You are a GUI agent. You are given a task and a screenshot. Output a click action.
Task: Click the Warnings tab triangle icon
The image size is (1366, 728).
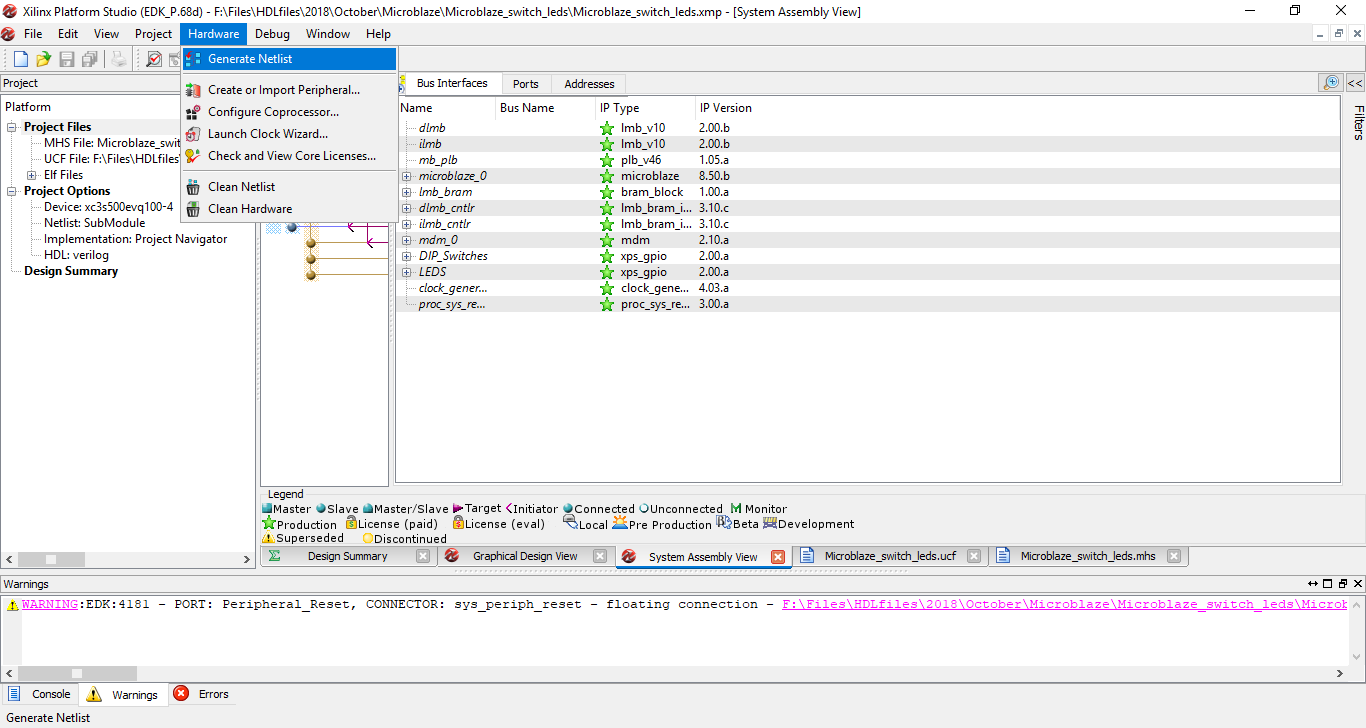[x=94, y=694]
